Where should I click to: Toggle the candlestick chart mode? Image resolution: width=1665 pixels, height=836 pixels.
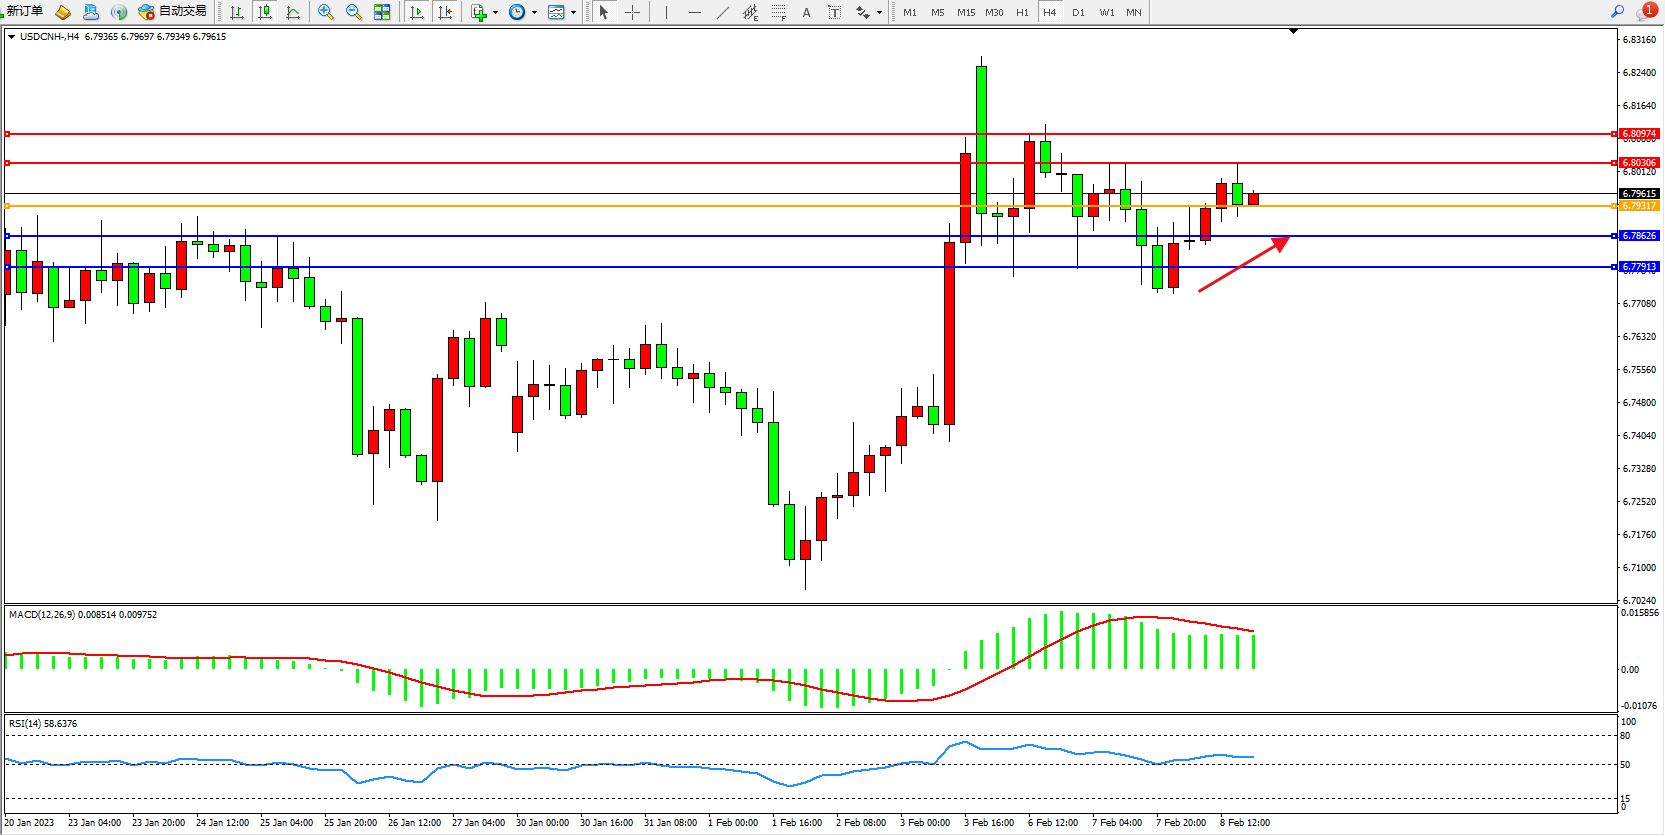coord(265,12)
